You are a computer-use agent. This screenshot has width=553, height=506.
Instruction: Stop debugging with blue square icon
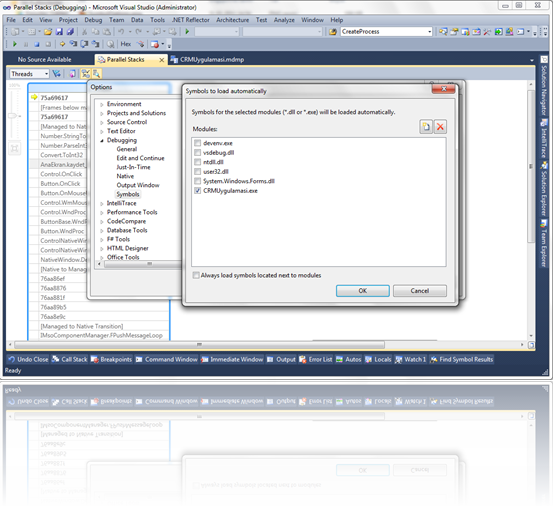click(x=37, y=44)
